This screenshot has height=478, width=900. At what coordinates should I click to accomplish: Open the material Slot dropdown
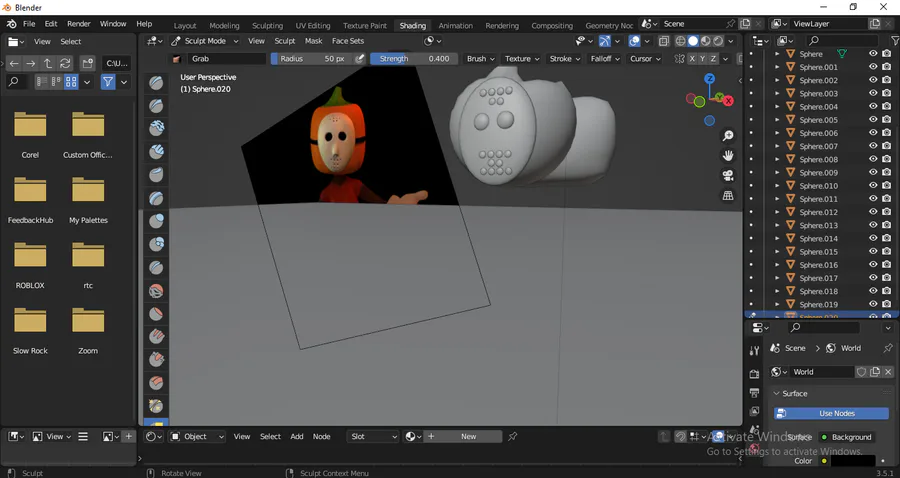pyautogui.click(x=373, y=437)
